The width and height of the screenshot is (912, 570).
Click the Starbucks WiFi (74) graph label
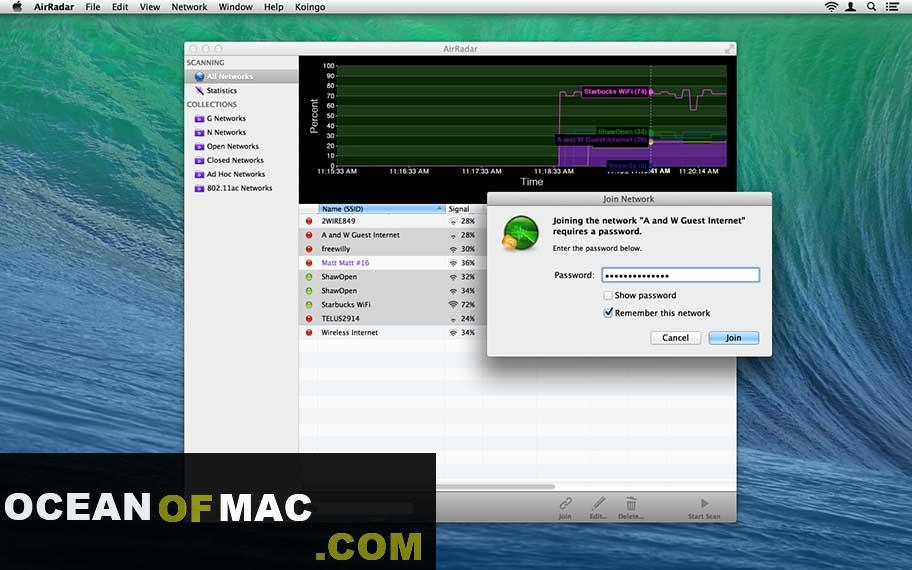[615, 91]
